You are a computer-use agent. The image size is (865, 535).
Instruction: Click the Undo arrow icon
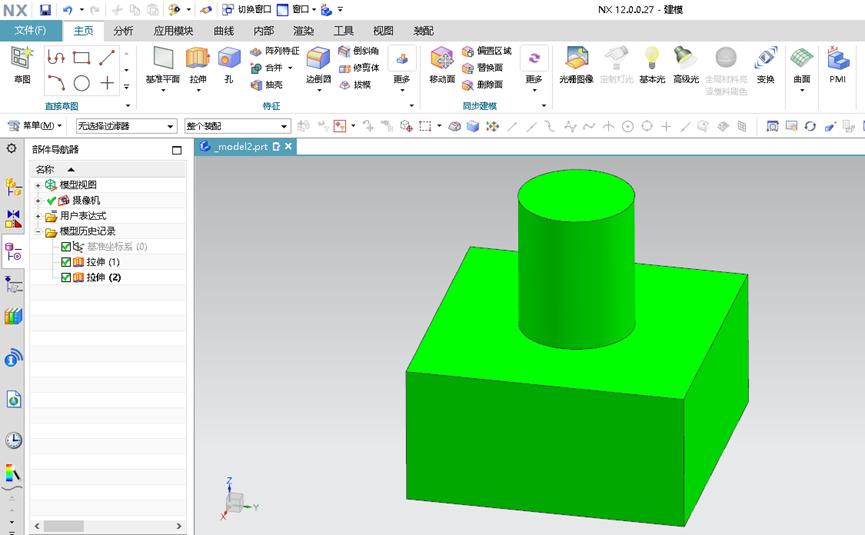pos(67,9)
